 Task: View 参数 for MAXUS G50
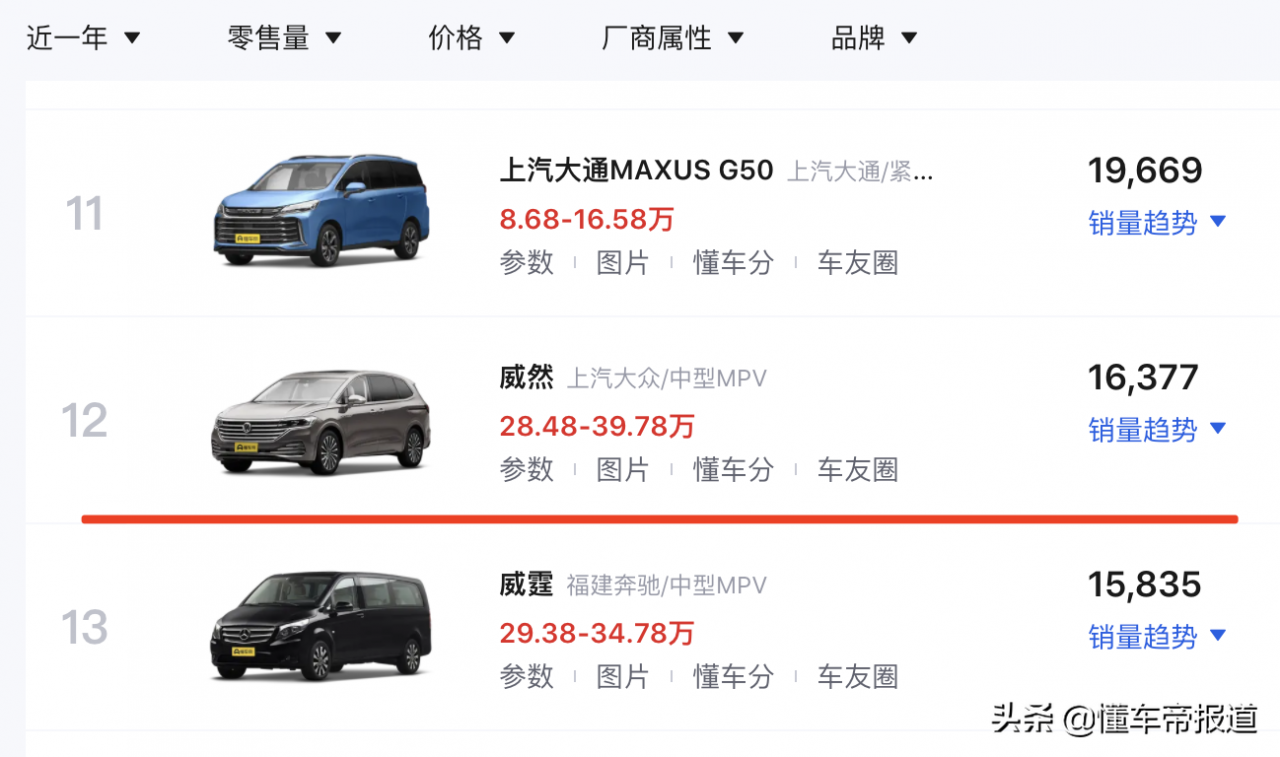point(527,262)
